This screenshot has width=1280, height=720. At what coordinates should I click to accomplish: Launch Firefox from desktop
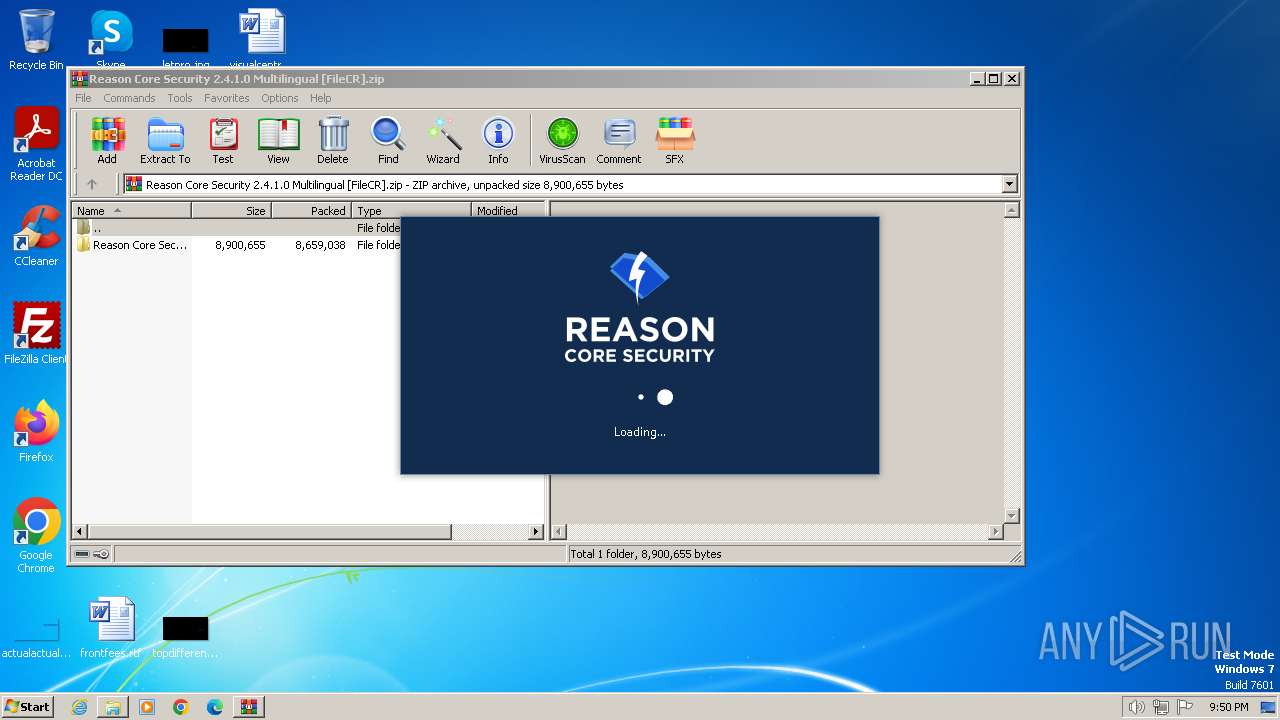(36, 431)
